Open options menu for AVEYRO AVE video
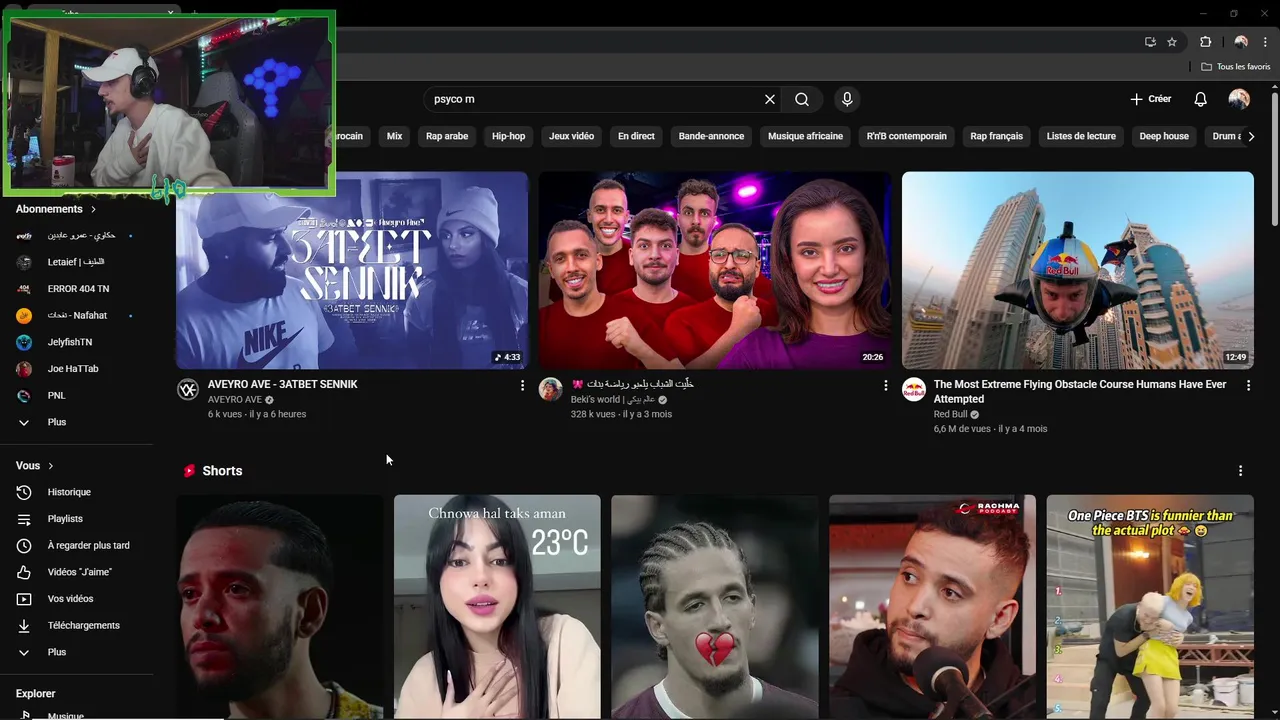The width and height of the screenshot is (1280, 720). tap(522, 385)
